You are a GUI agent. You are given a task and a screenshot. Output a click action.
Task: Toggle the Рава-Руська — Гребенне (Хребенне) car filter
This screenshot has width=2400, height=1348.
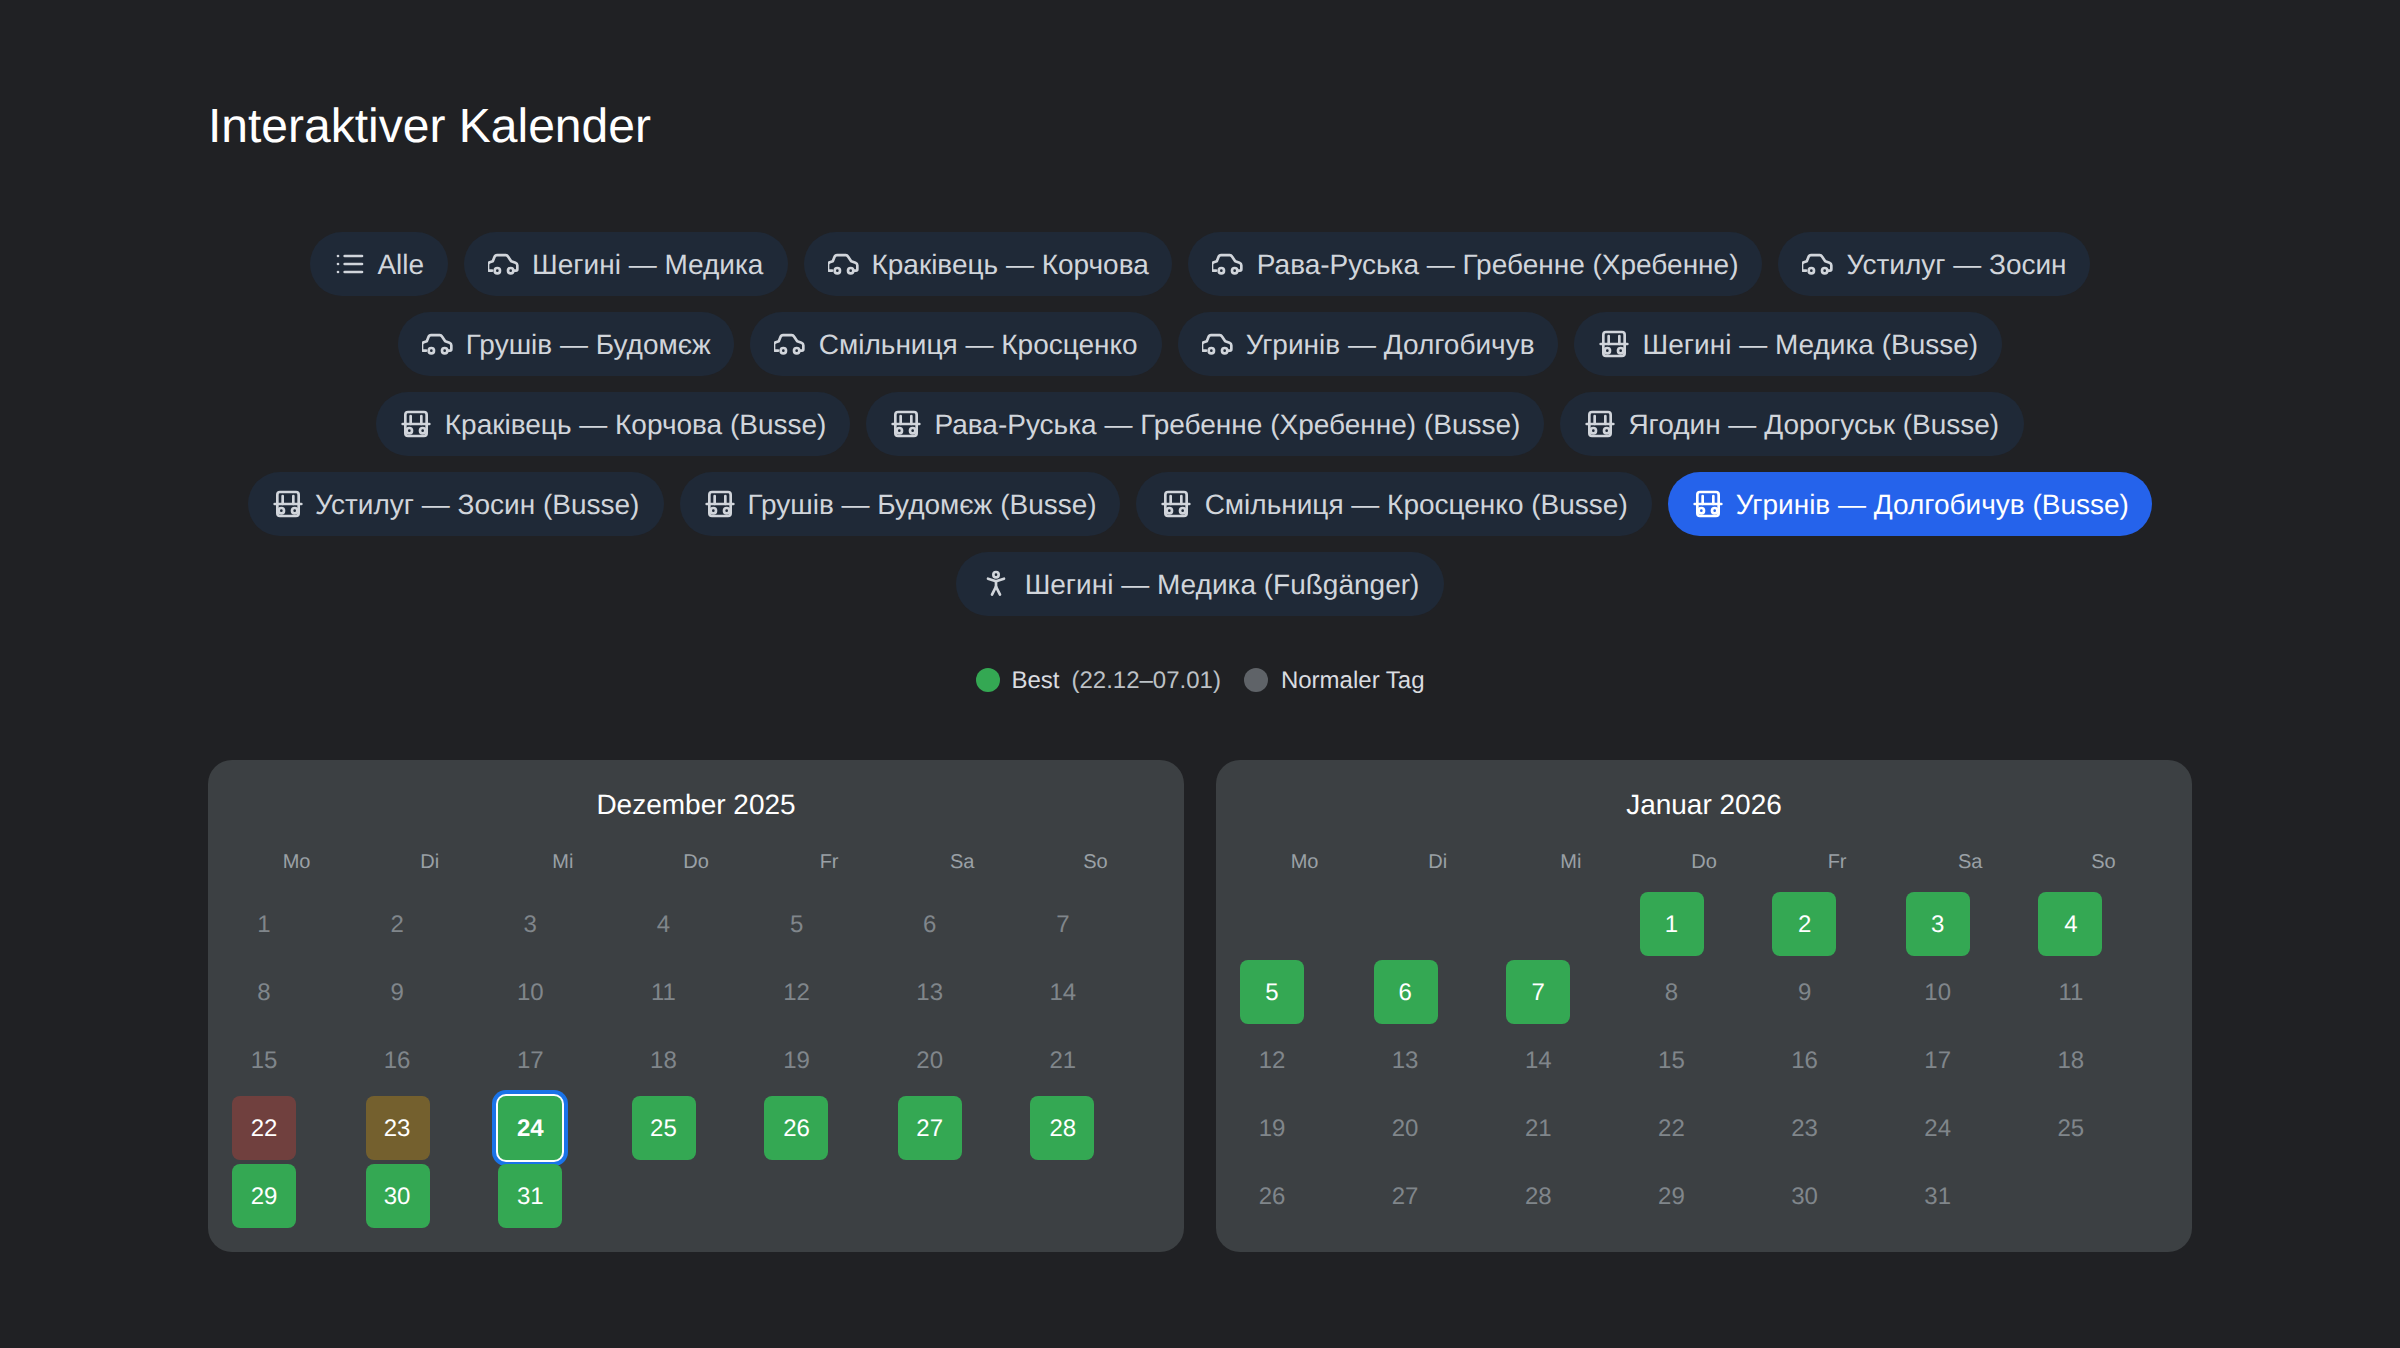[1474, 264]
